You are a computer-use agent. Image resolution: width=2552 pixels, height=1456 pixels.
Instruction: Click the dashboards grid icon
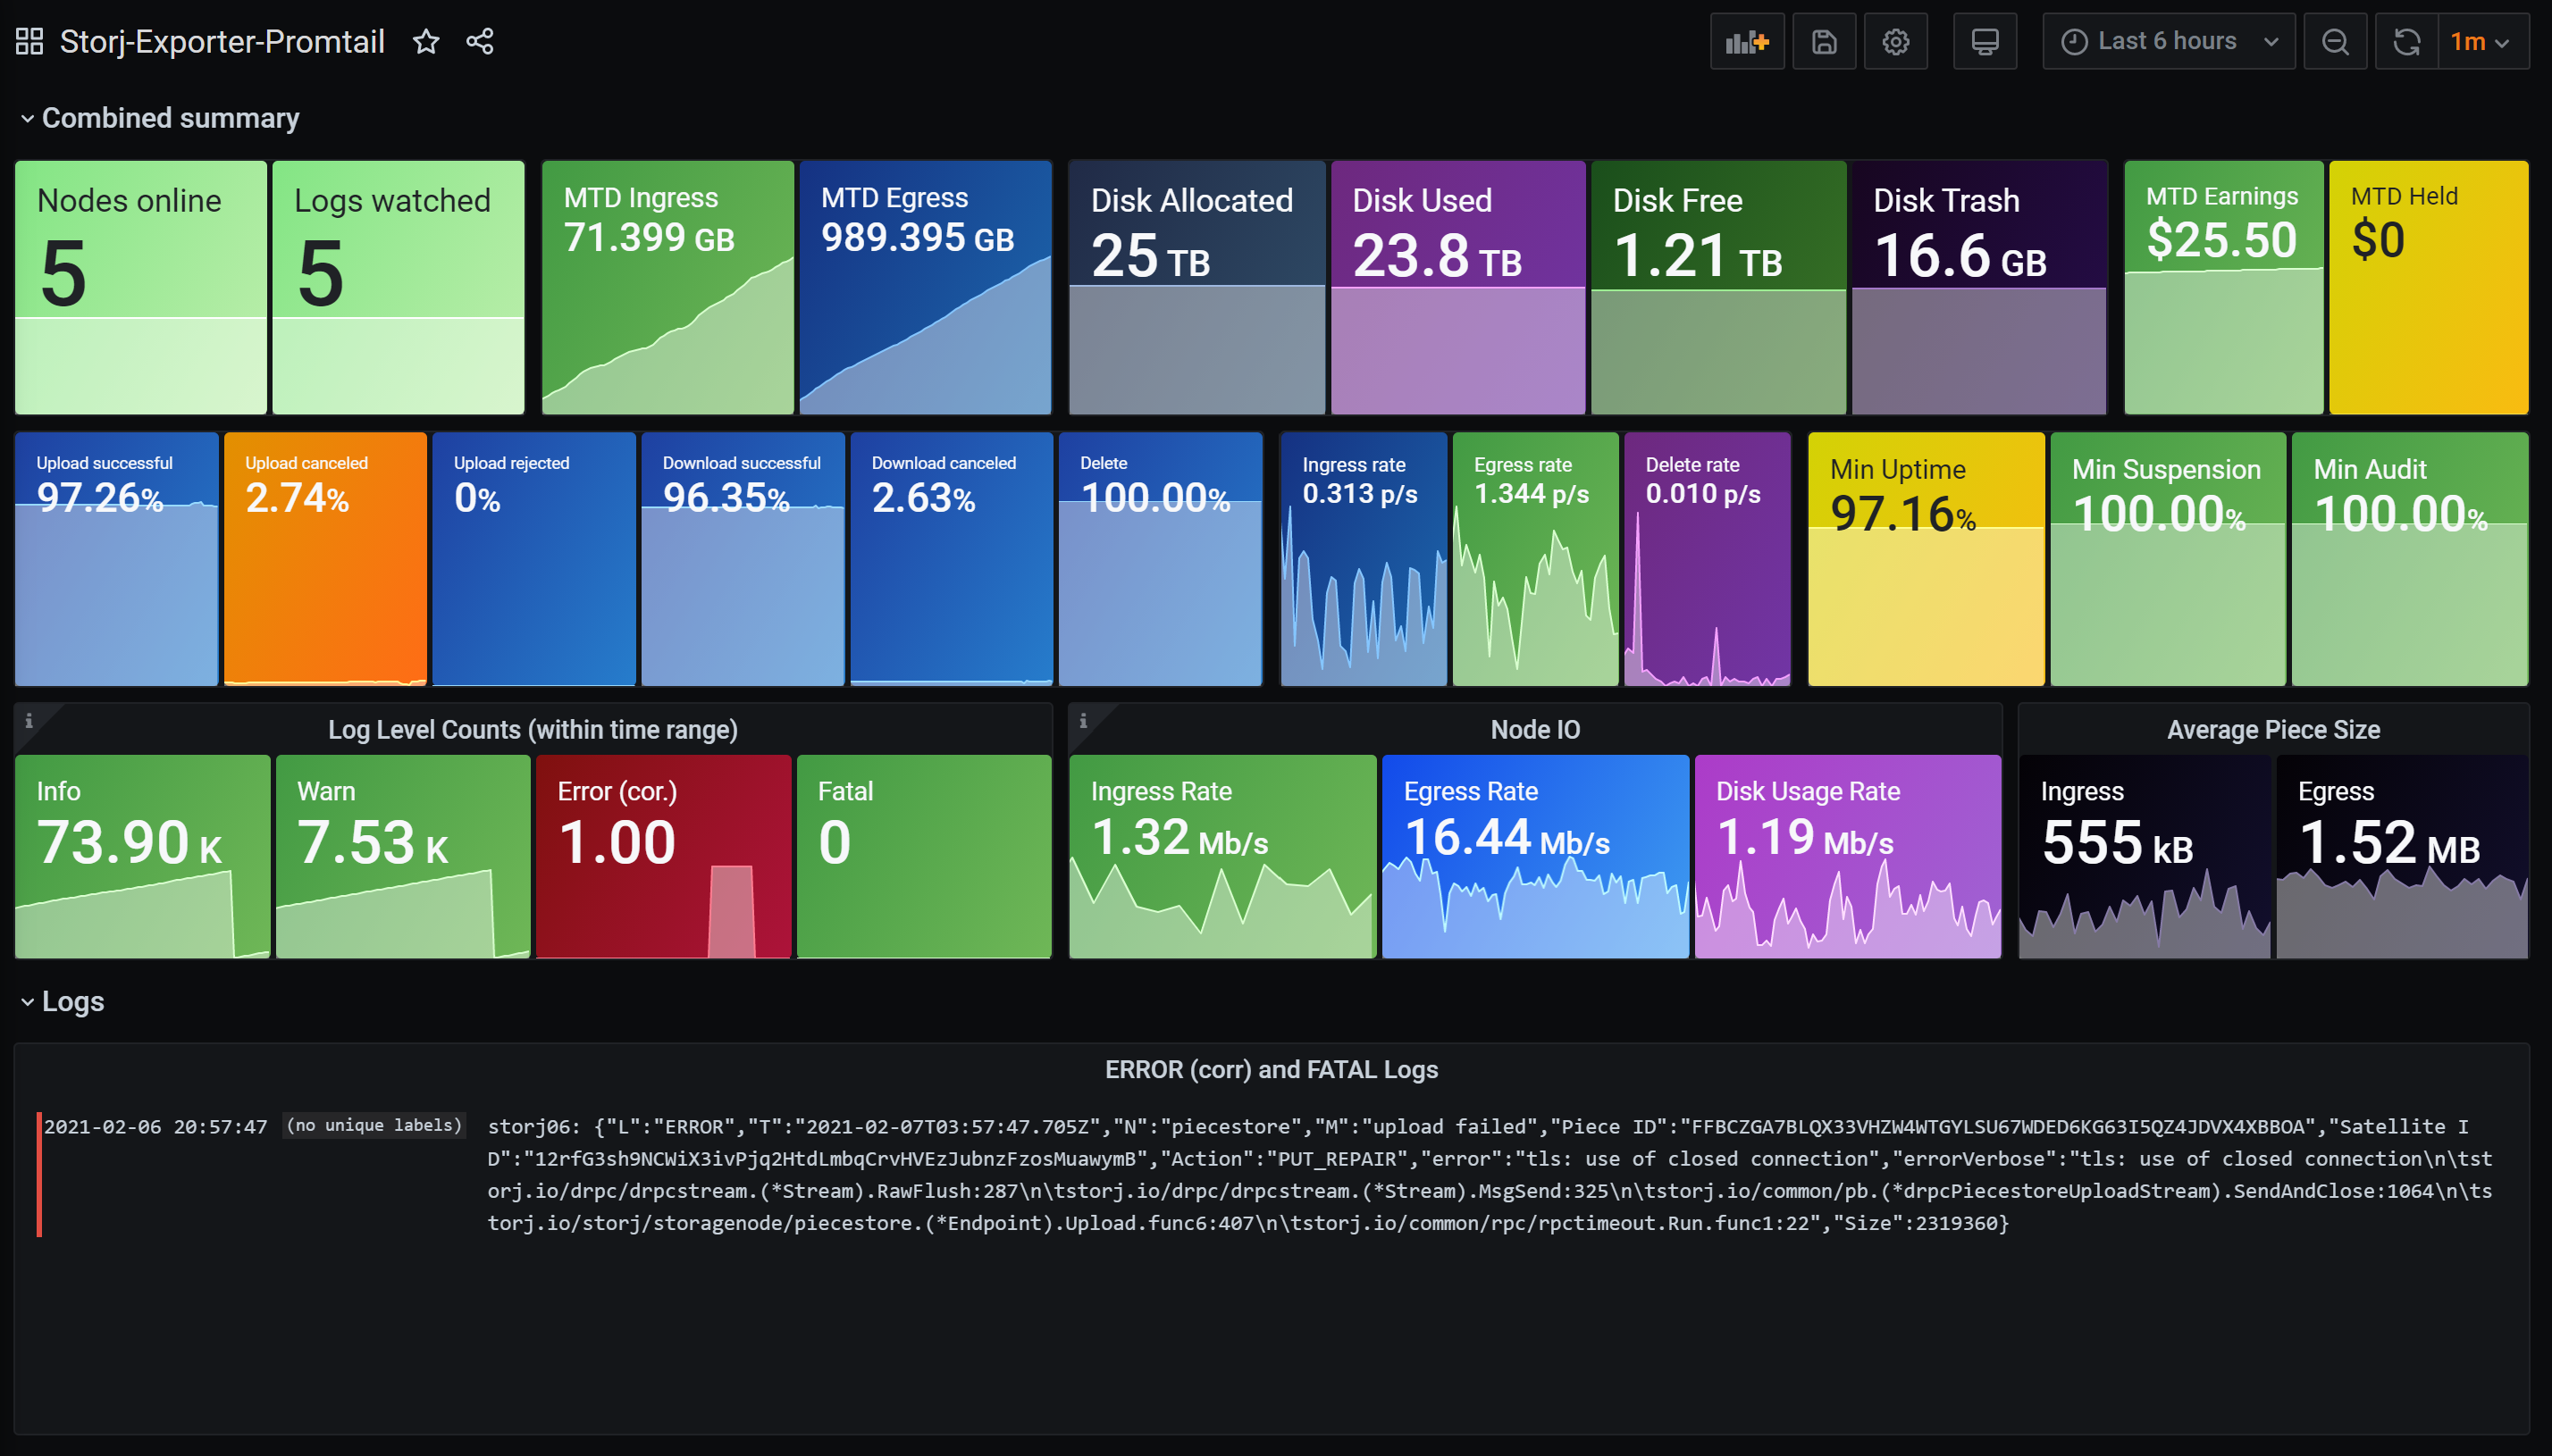pos(30,41)
